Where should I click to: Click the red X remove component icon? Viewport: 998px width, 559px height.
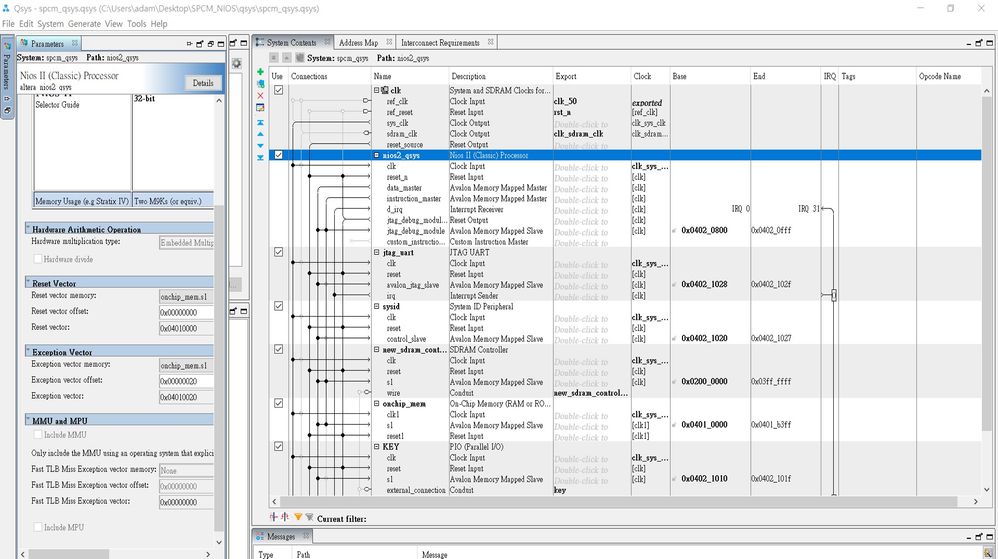(261, 96)
